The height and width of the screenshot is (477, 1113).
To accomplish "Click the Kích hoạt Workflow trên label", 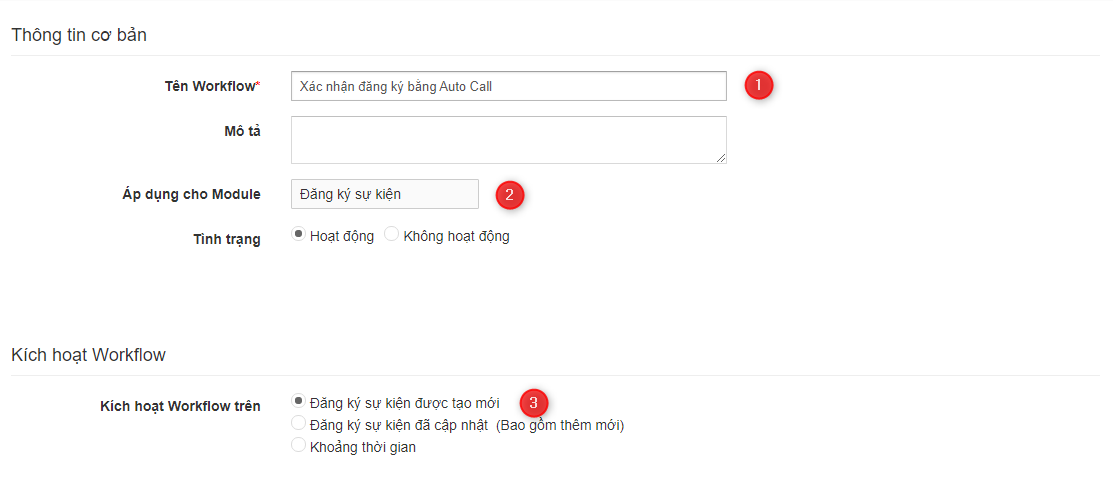I will pos(180,407).
